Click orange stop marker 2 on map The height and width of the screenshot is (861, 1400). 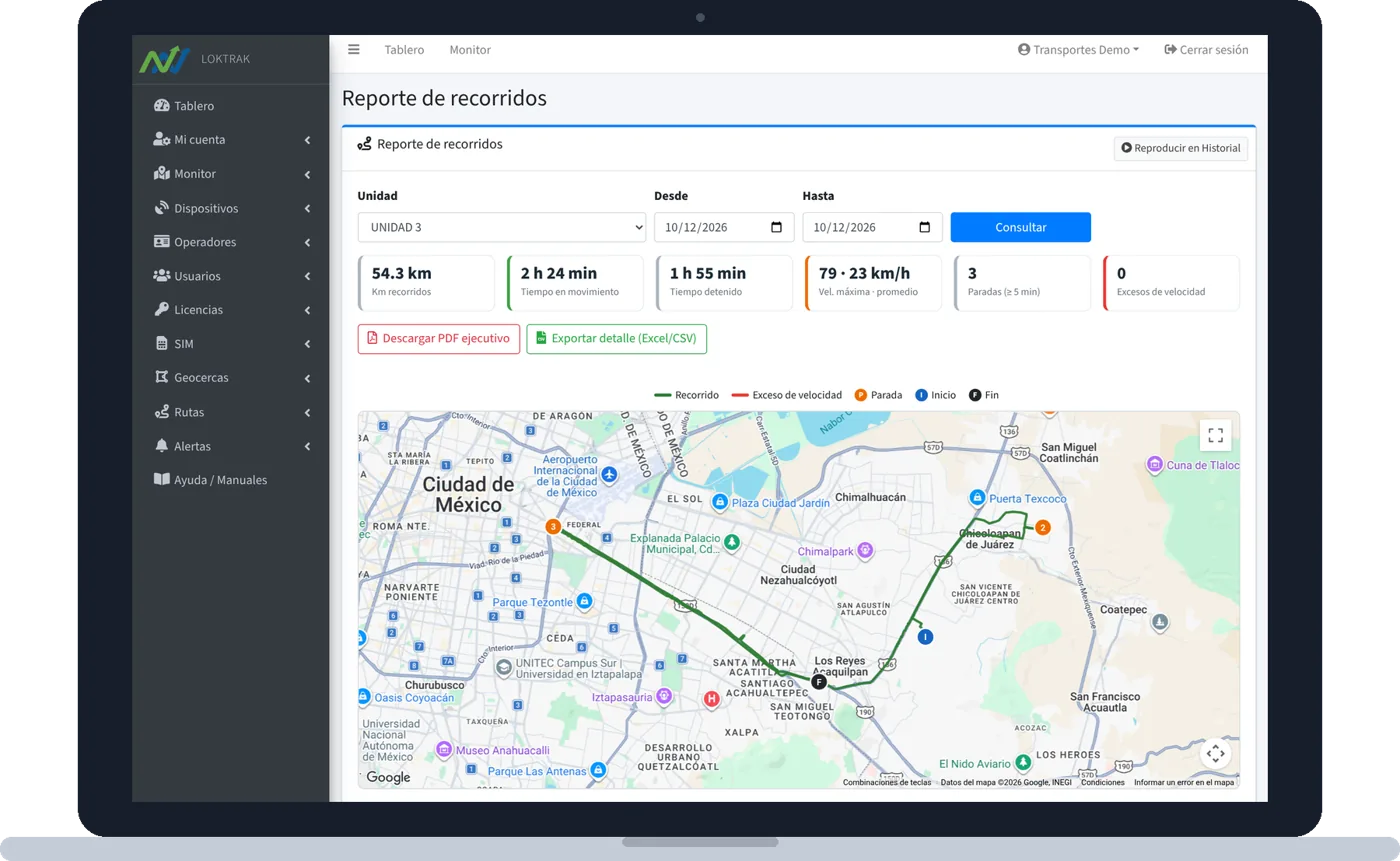click(1043, 527)
